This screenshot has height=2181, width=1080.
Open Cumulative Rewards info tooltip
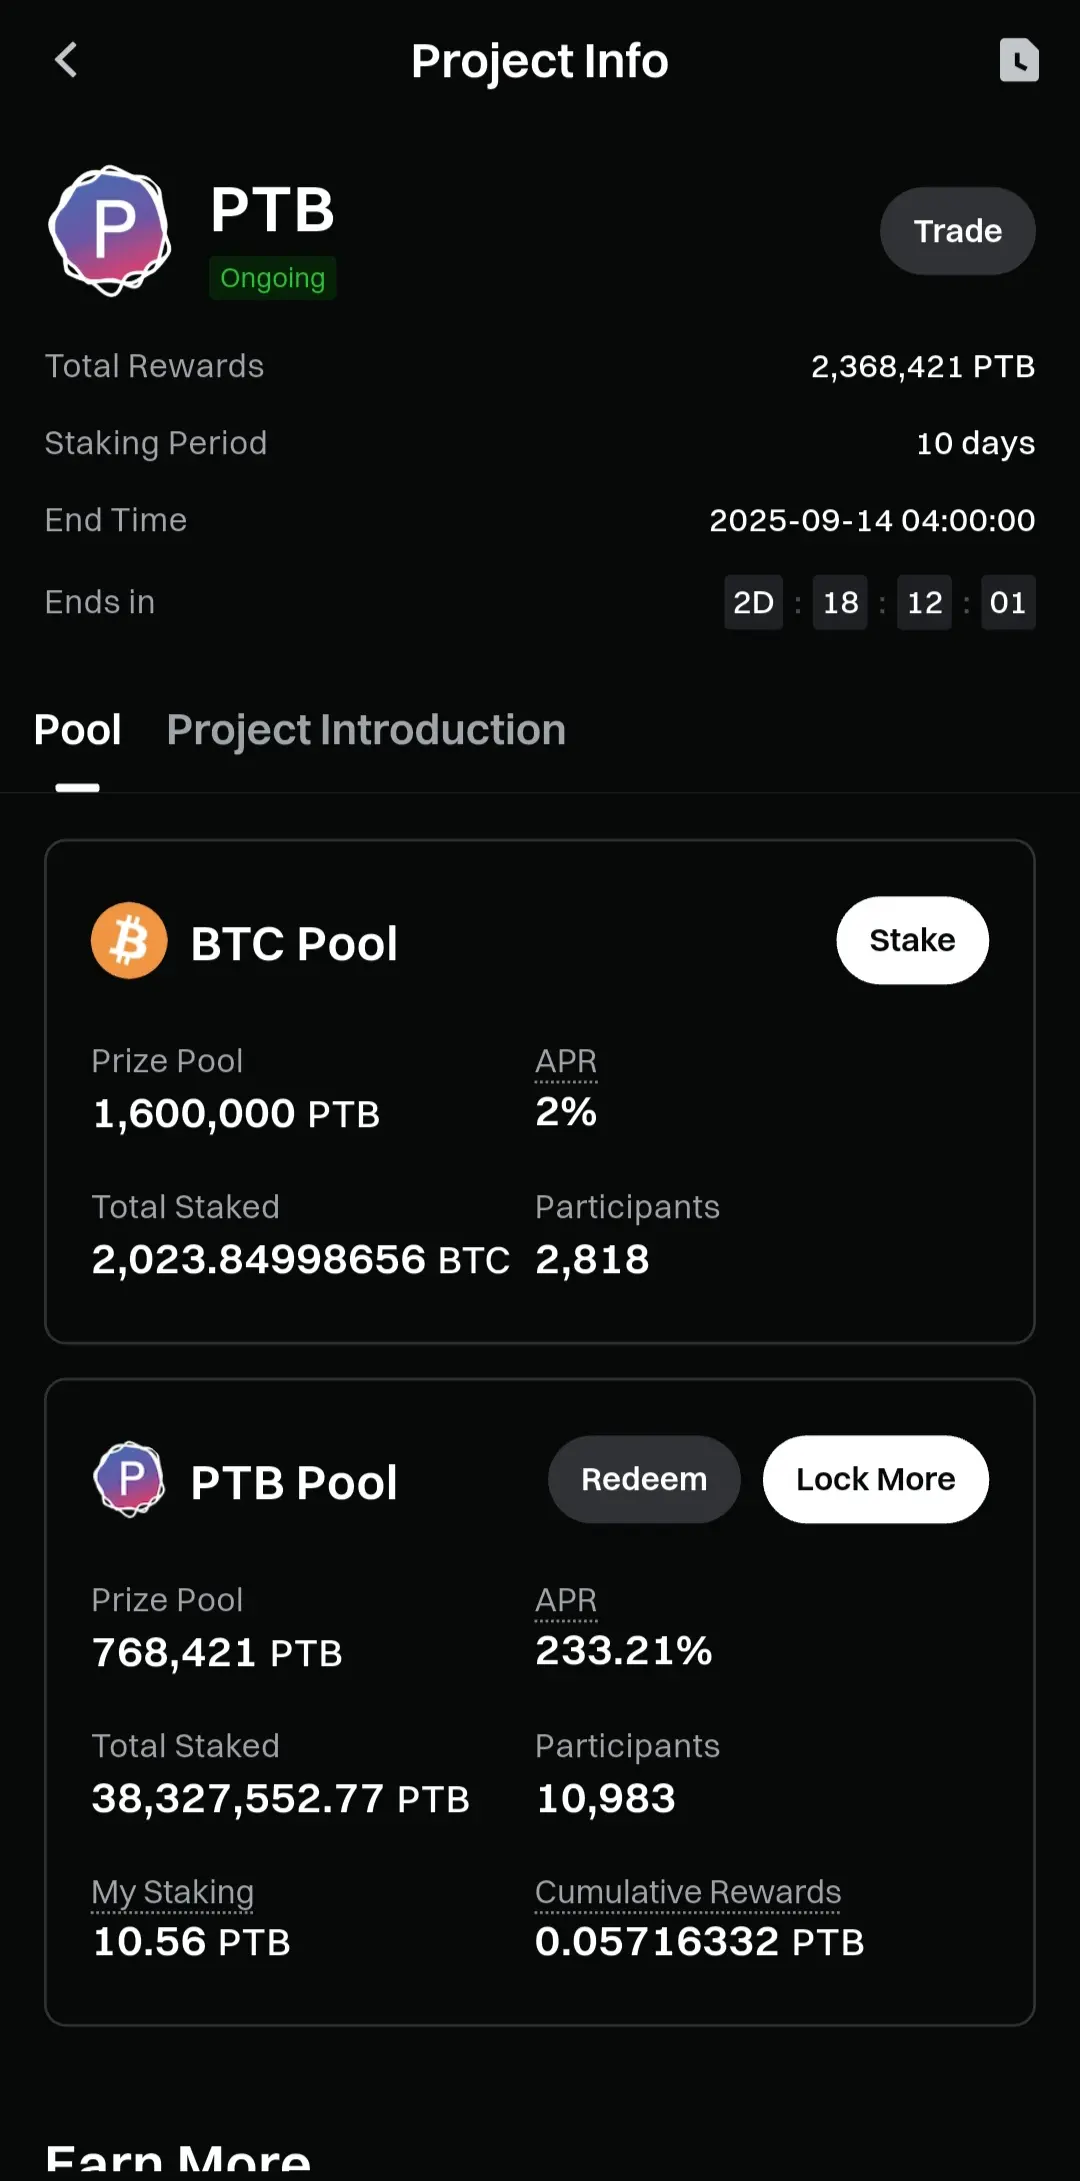688,1893
